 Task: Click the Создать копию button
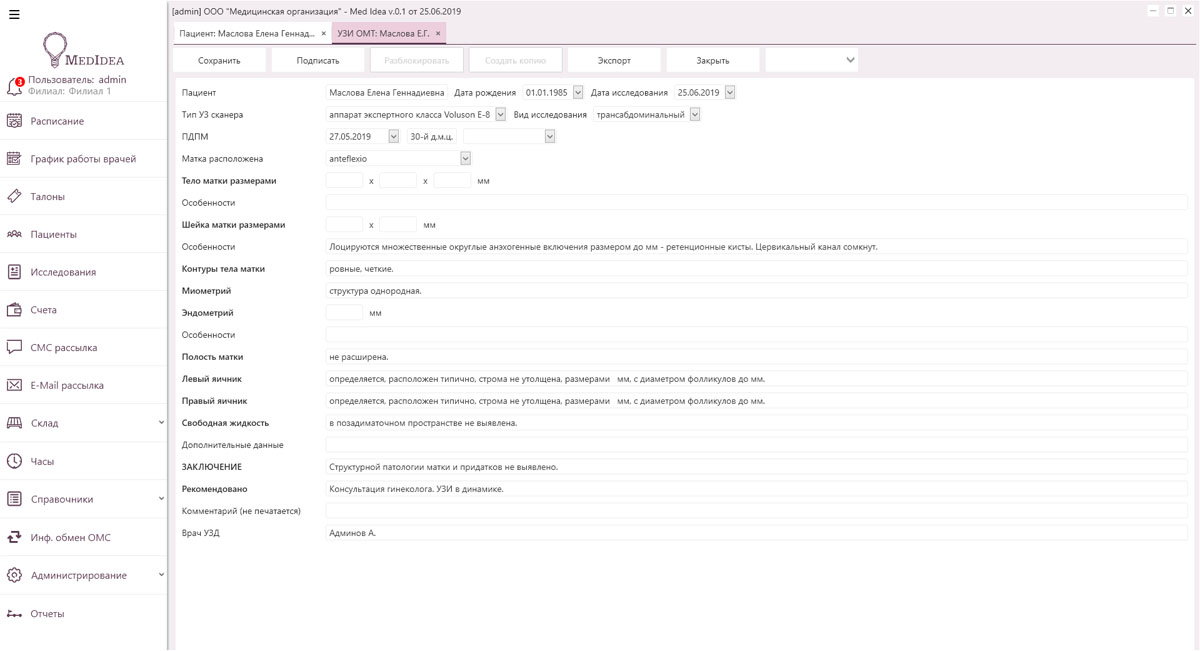click(516, 60)
